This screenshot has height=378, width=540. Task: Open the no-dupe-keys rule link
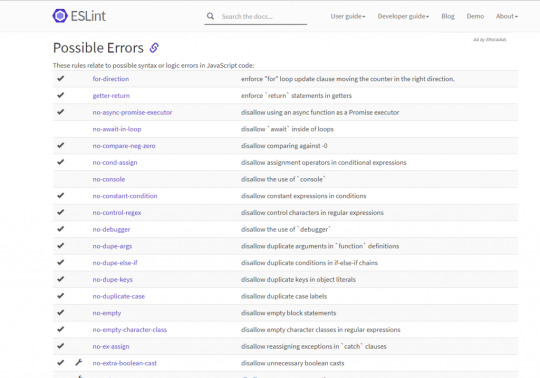[x=112, y=280]
